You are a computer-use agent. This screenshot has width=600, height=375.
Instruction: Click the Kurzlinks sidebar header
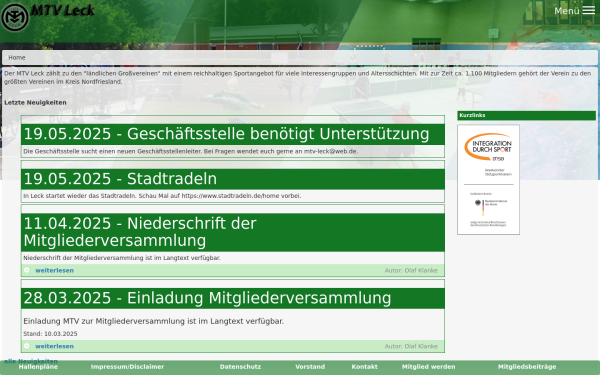coord(526,115)
